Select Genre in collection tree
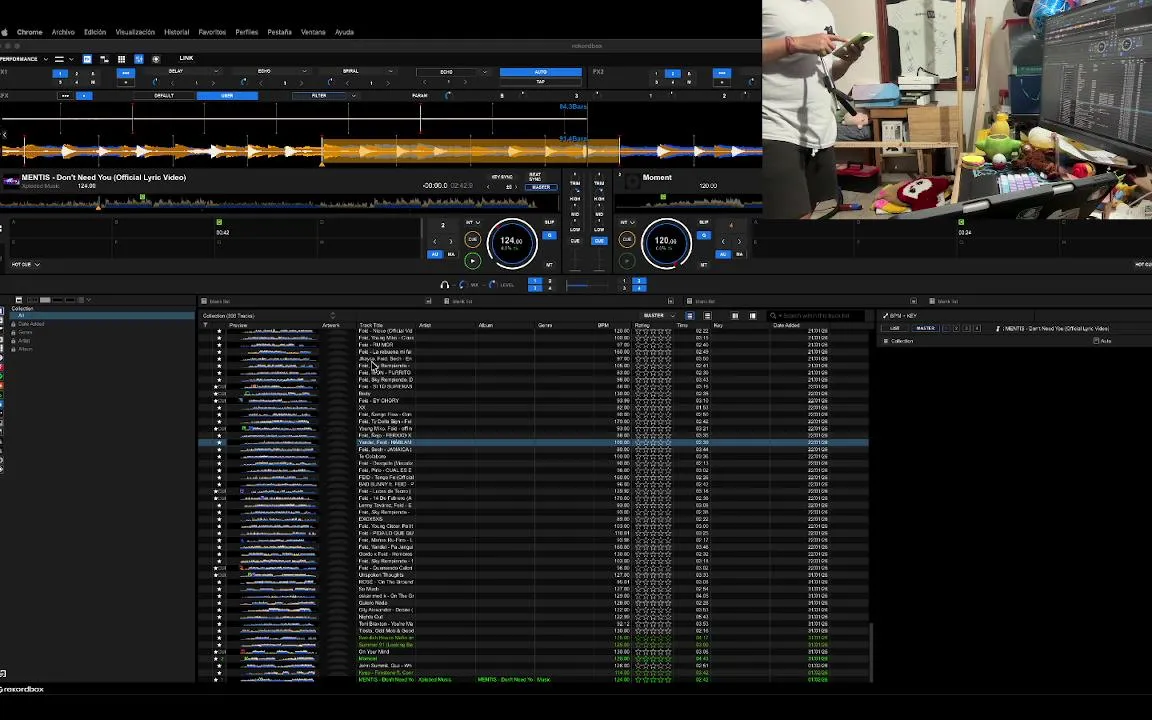1152x720 pixels. pos(26,332)
